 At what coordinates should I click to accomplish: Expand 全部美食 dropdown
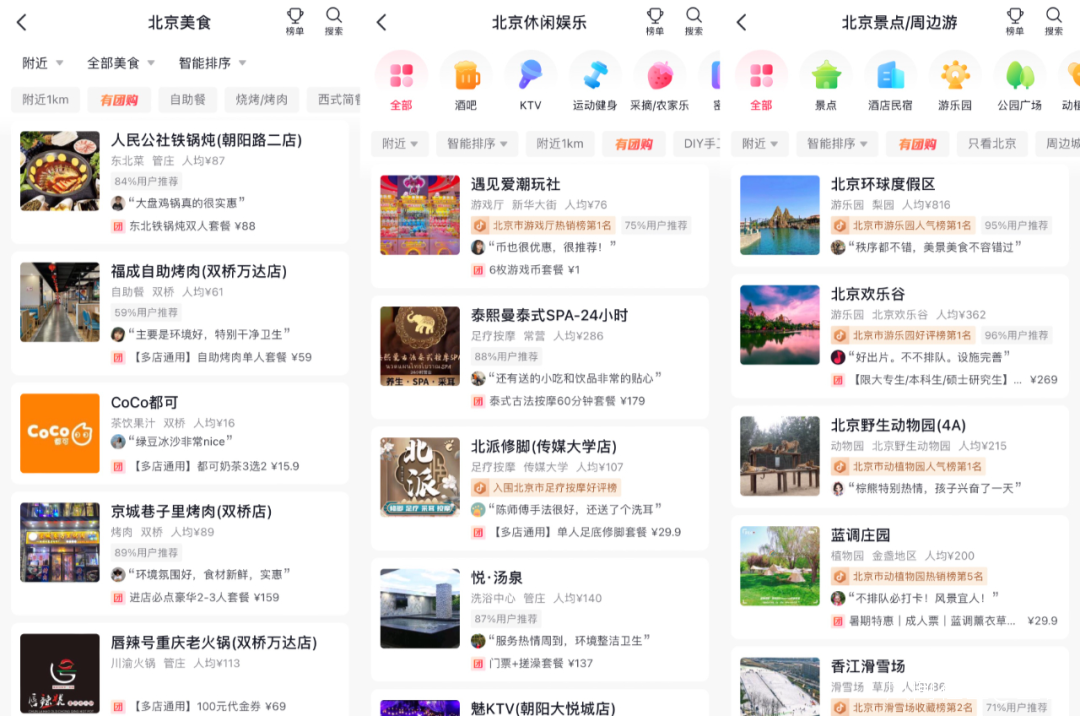121,63
